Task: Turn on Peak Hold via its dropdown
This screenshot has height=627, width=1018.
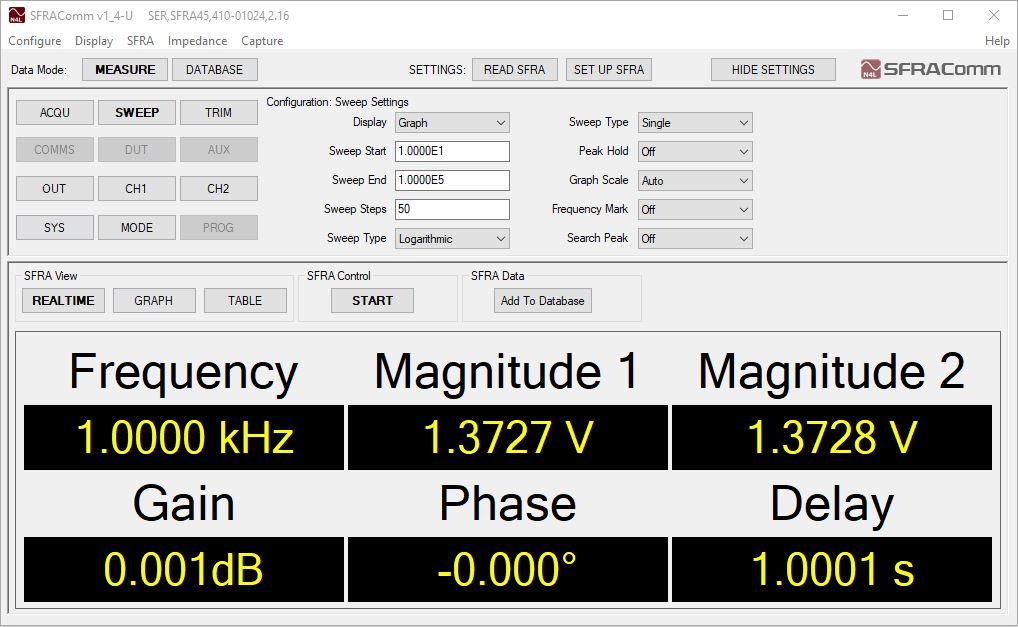Action: pyautogui.click(x=694, y=151)
